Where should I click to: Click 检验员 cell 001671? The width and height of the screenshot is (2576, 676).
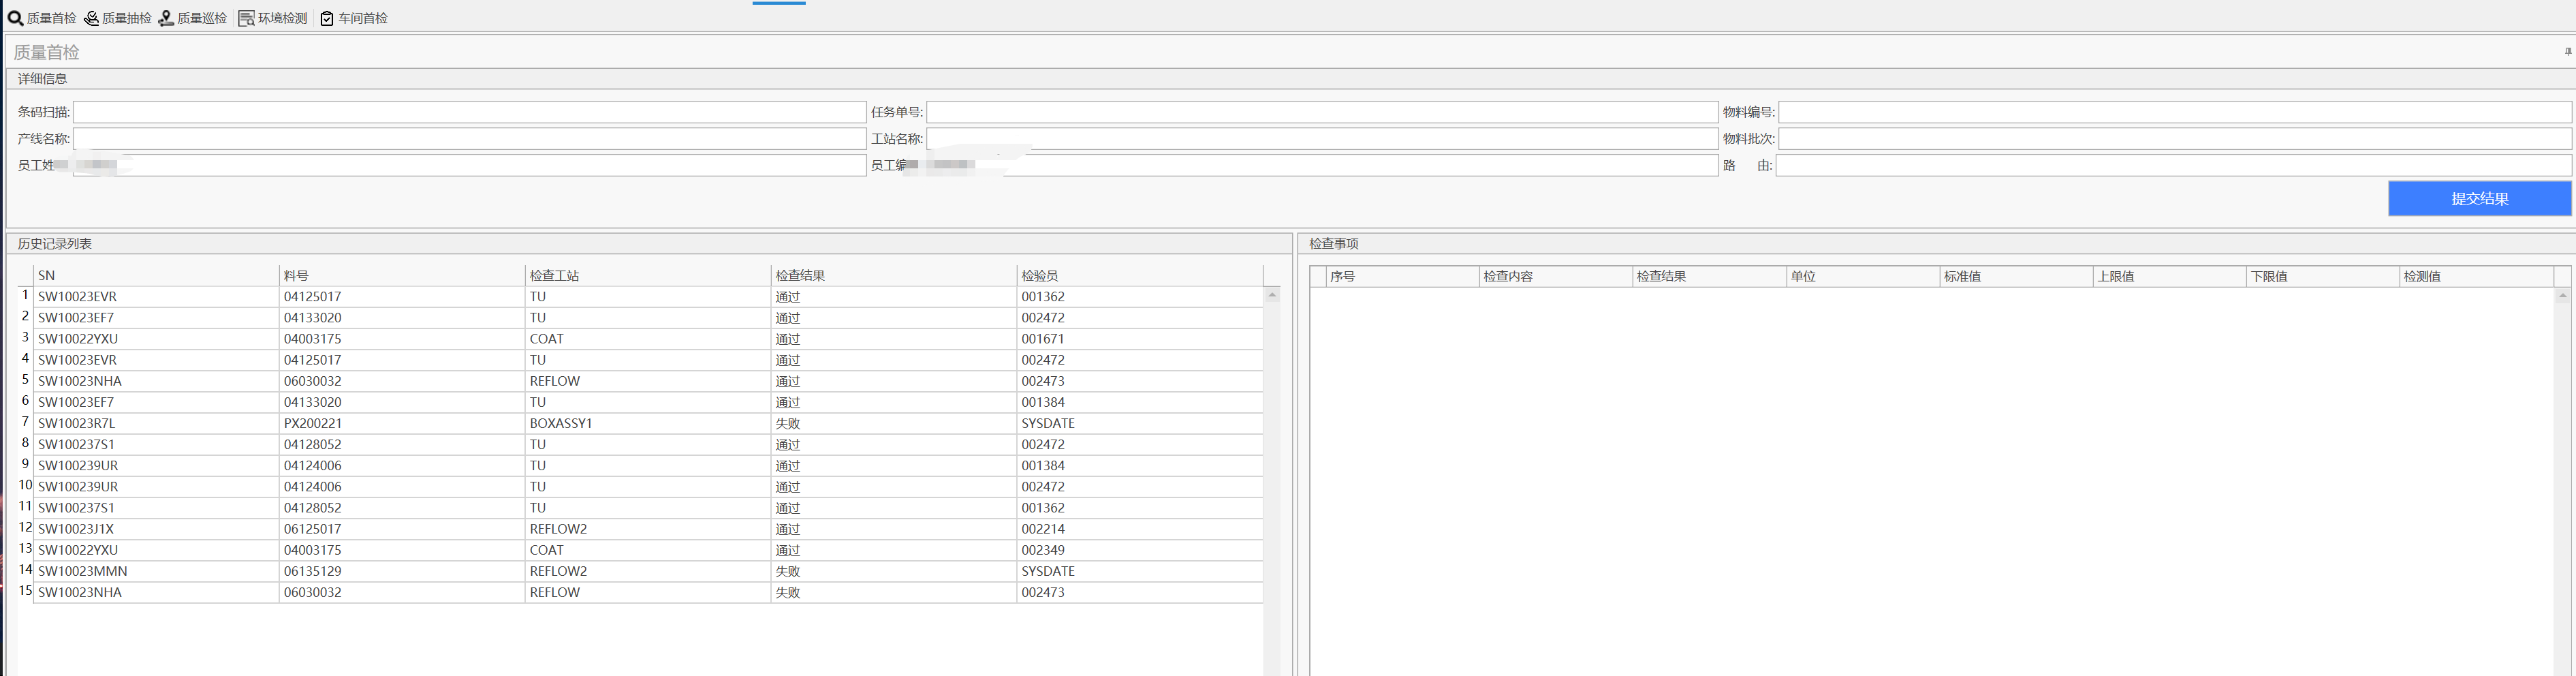1140,339
